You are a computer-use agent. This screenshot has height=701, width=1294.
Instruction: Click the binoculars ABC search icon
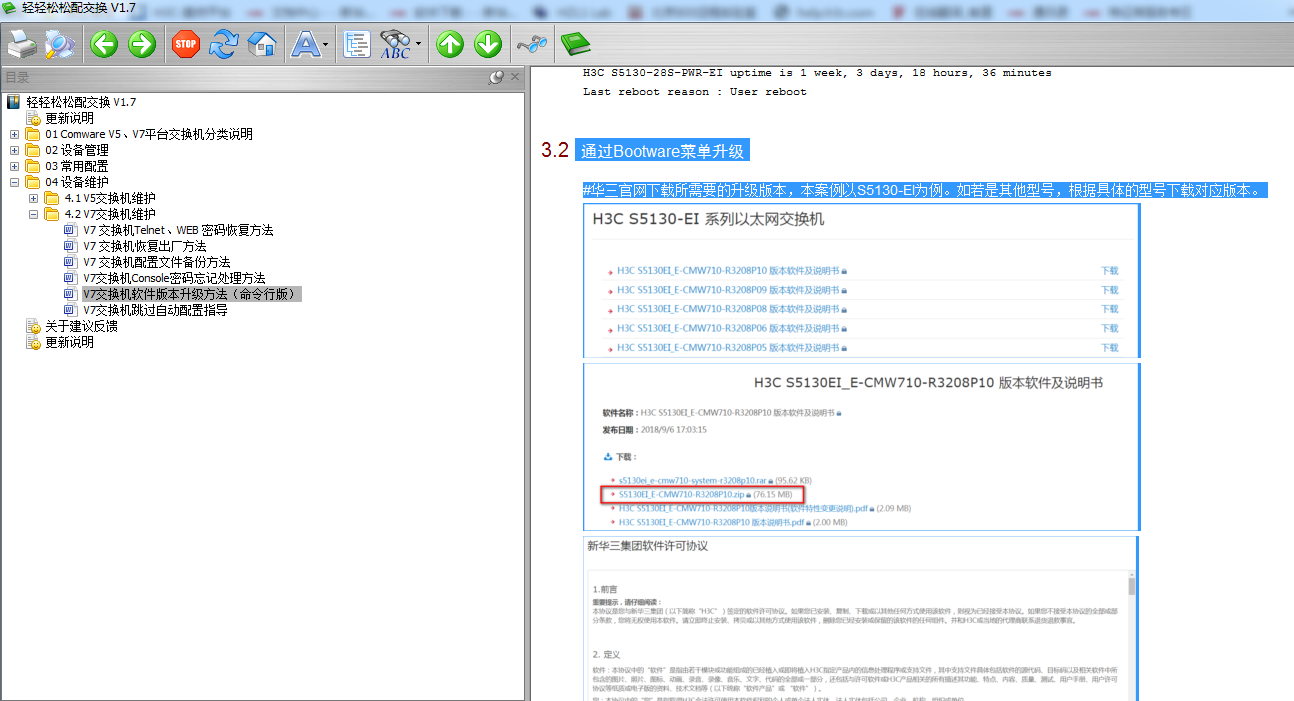tap(396, 44)
